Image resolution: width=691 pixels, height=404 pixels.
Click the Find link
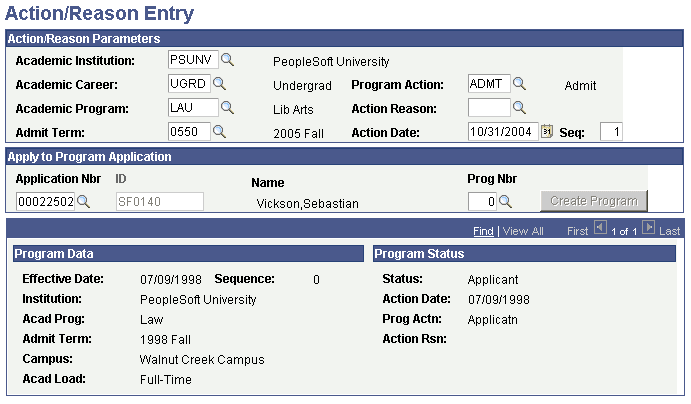pos(483,231)
